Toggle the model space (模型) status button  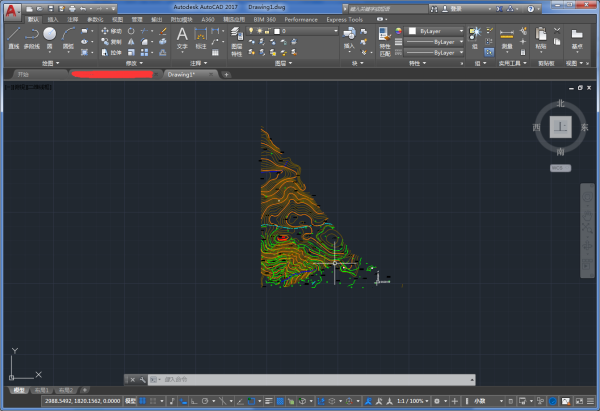coord(130,401)
